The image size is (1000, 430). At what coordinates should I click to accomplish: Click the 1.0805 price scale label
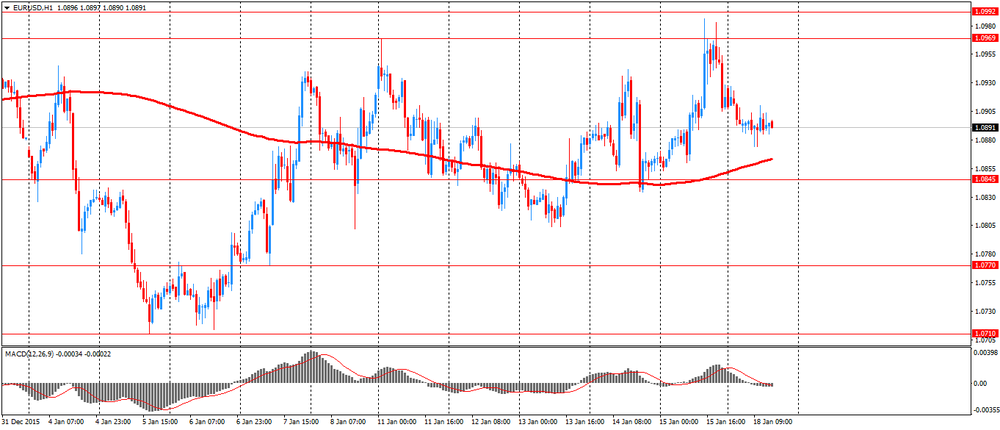pyautogui.click(x=984, y=226)
